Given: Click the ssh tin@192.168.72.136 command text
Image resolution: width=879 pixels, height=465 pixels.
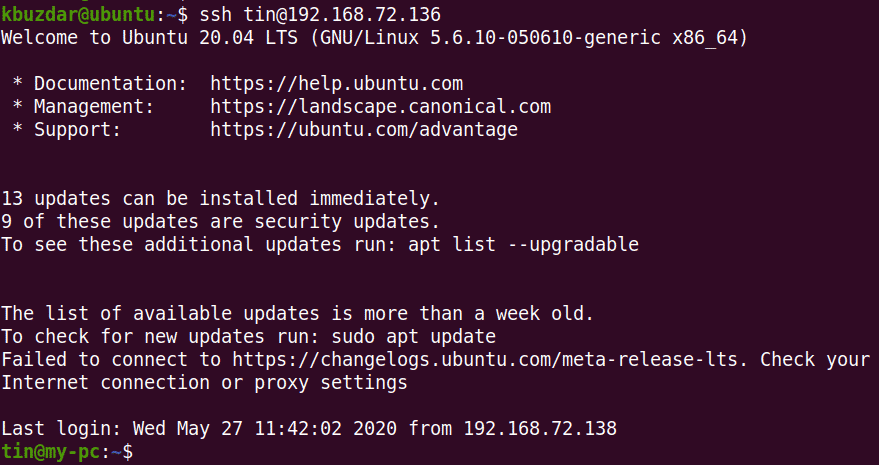Looking at the screenshot, I should (x=320, y=15).
